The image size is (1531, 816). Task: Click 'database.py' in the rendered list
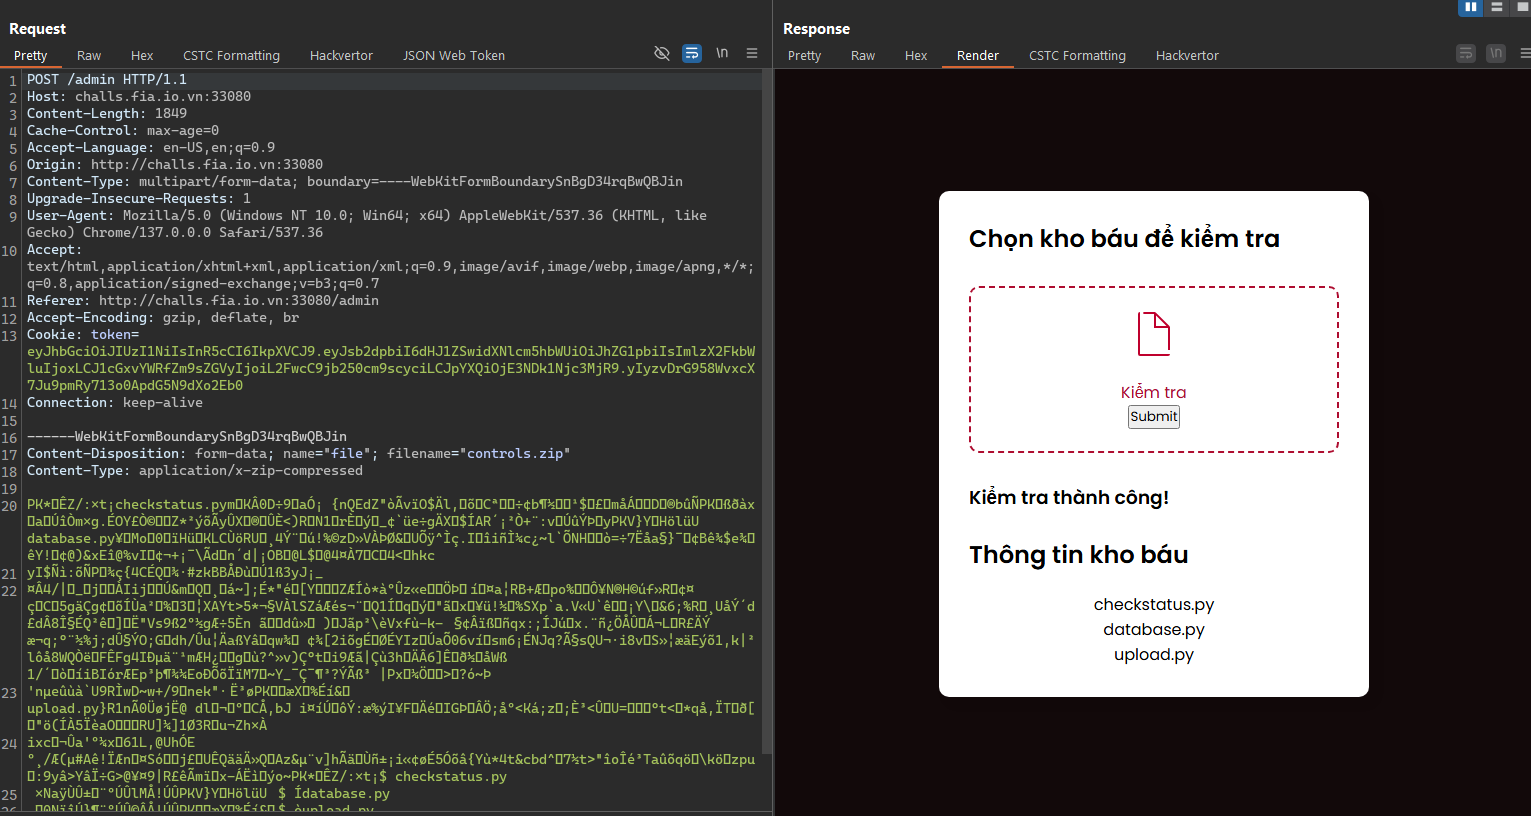coord(1154,629)
